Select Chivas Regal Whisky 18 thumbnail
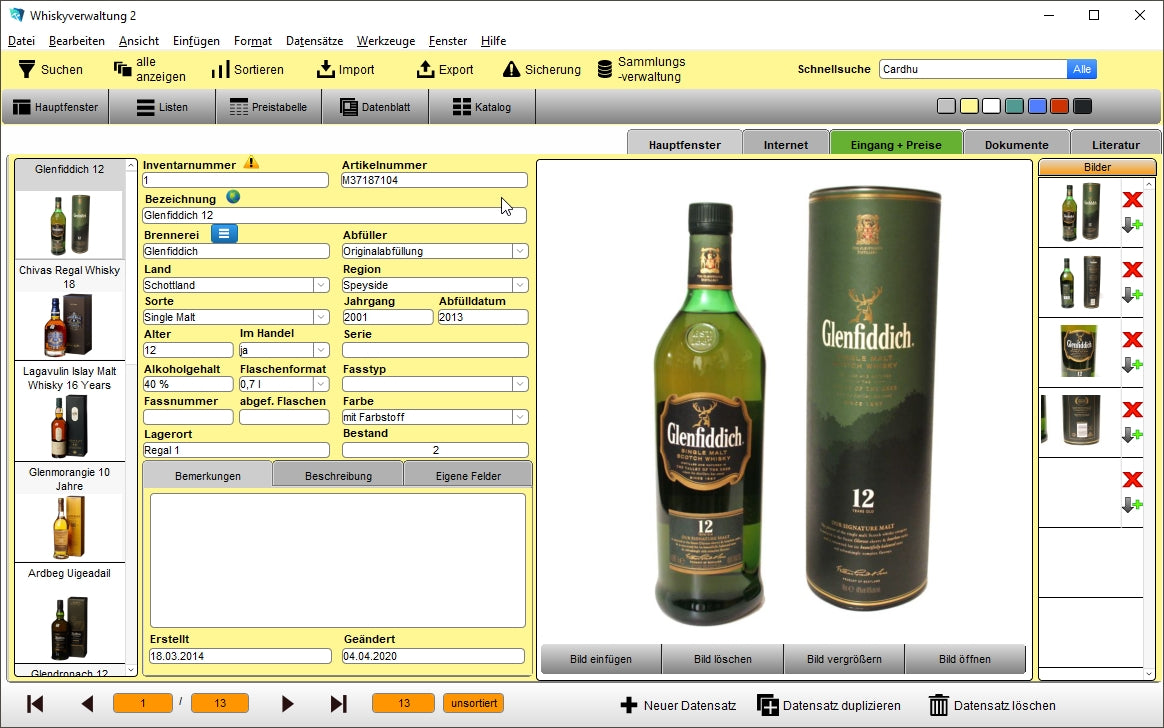 pyautogui.click(x=69, y=325)
